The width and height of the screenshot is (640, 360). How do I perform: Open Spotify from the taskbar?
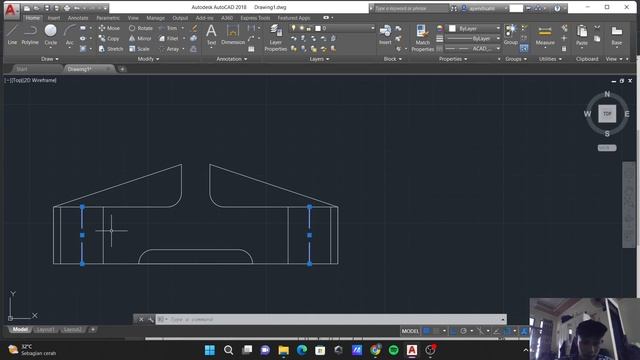(x=393, y=350)
